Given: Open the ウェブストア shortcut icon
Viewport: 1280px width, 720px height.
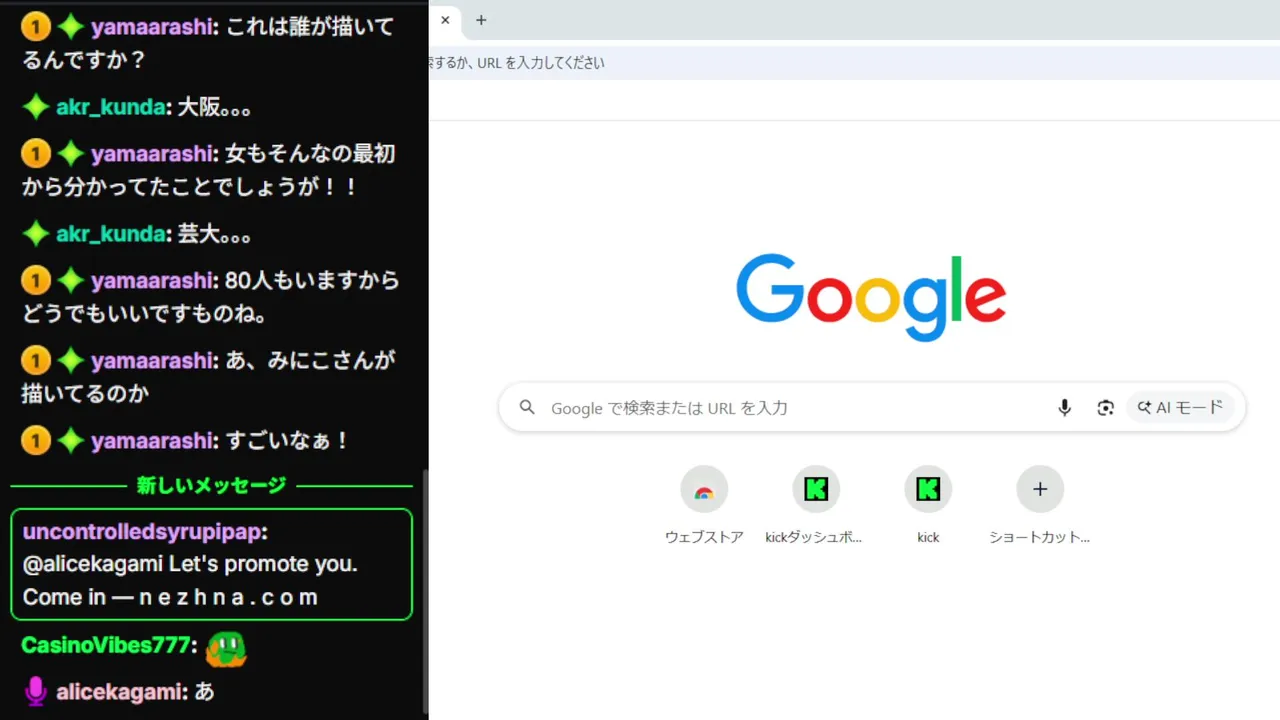Looking at the screenshot, I should (x=704, y=489).
